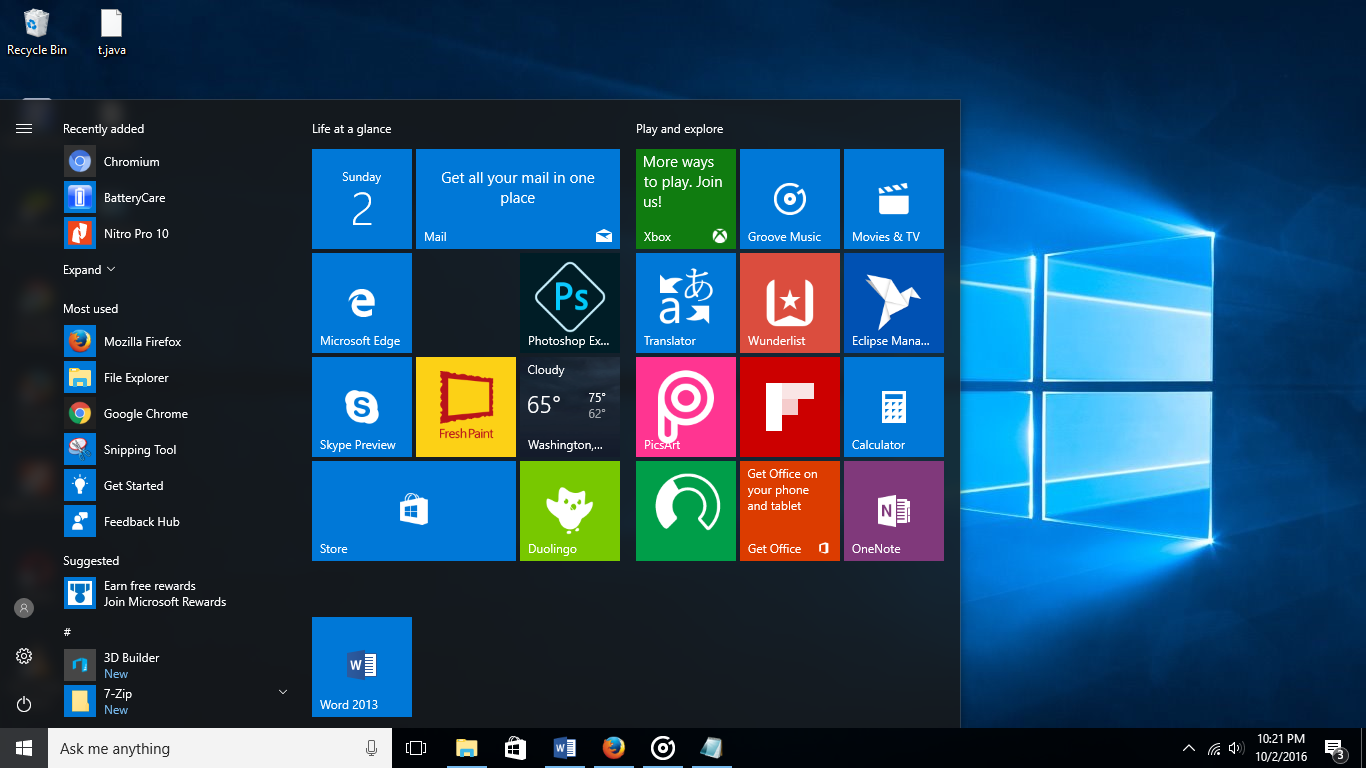Select the Recycle Bin desktop icon

click(37, 32)
